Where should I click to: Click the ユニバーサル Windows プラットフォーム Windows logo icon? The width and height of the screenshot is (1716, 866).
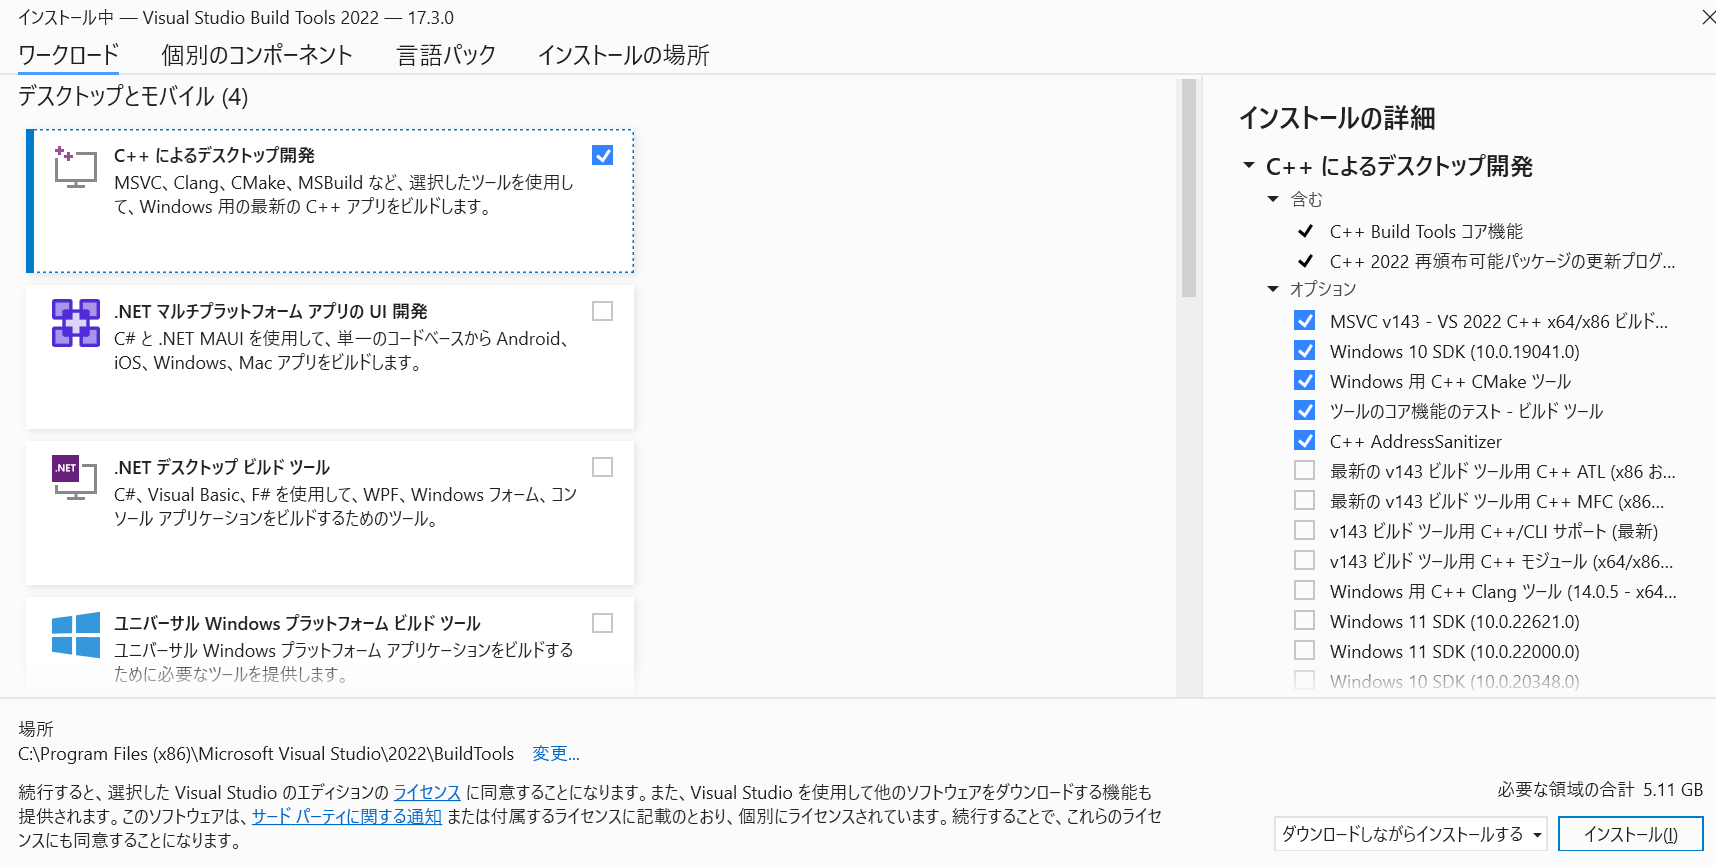click(x=76, y=635)
